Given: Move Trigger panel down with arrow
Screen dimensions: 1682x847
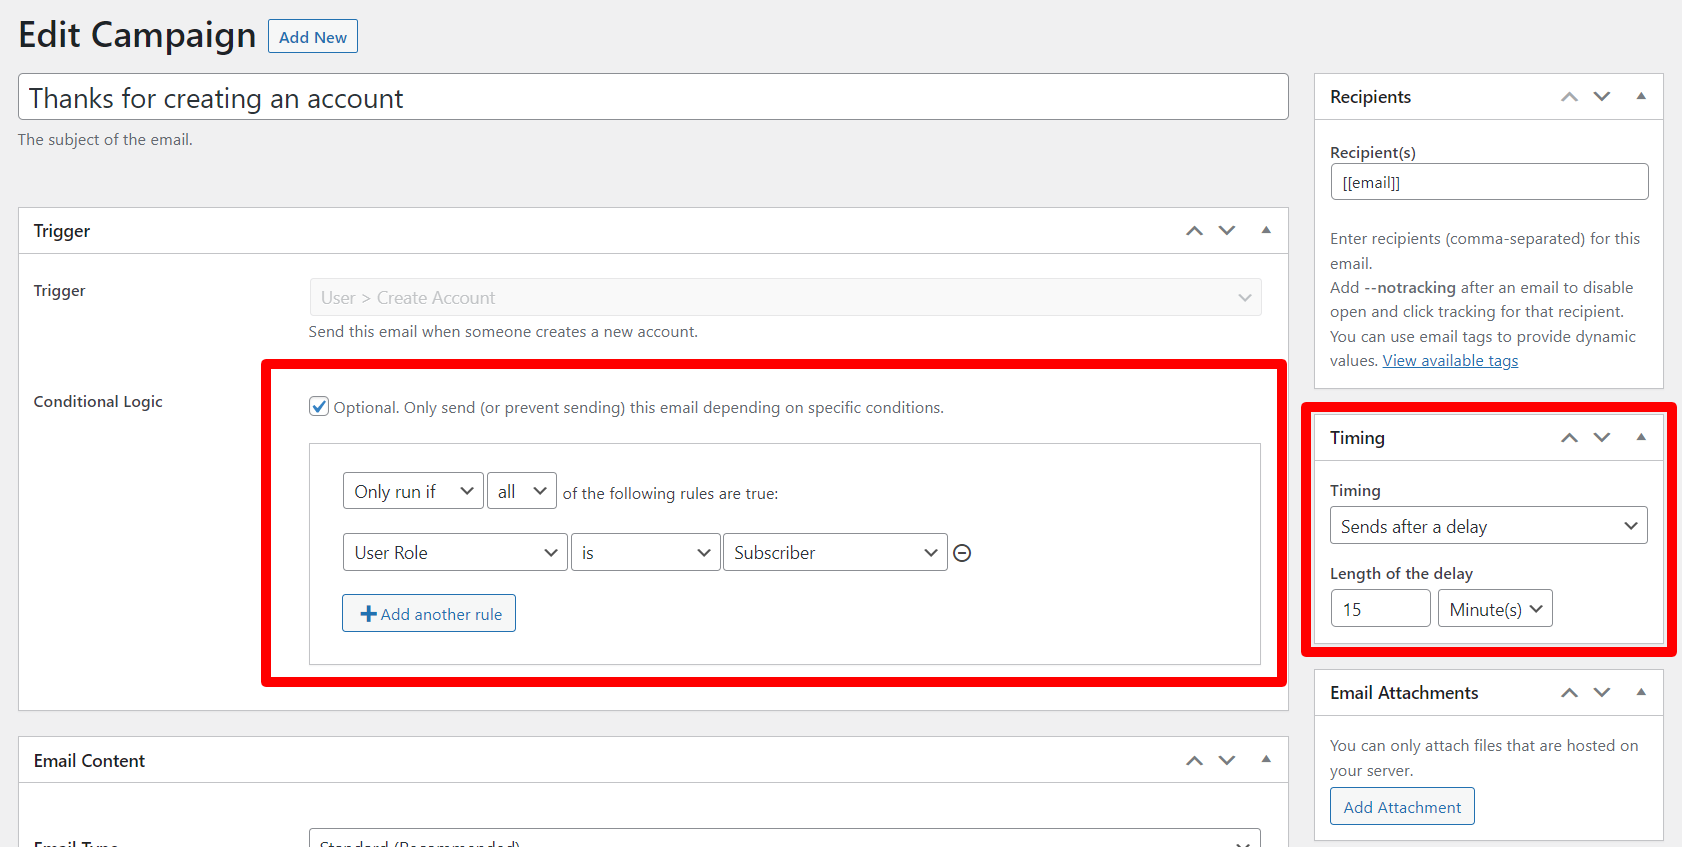Looking at the screenshot, I should (1227, 231).
